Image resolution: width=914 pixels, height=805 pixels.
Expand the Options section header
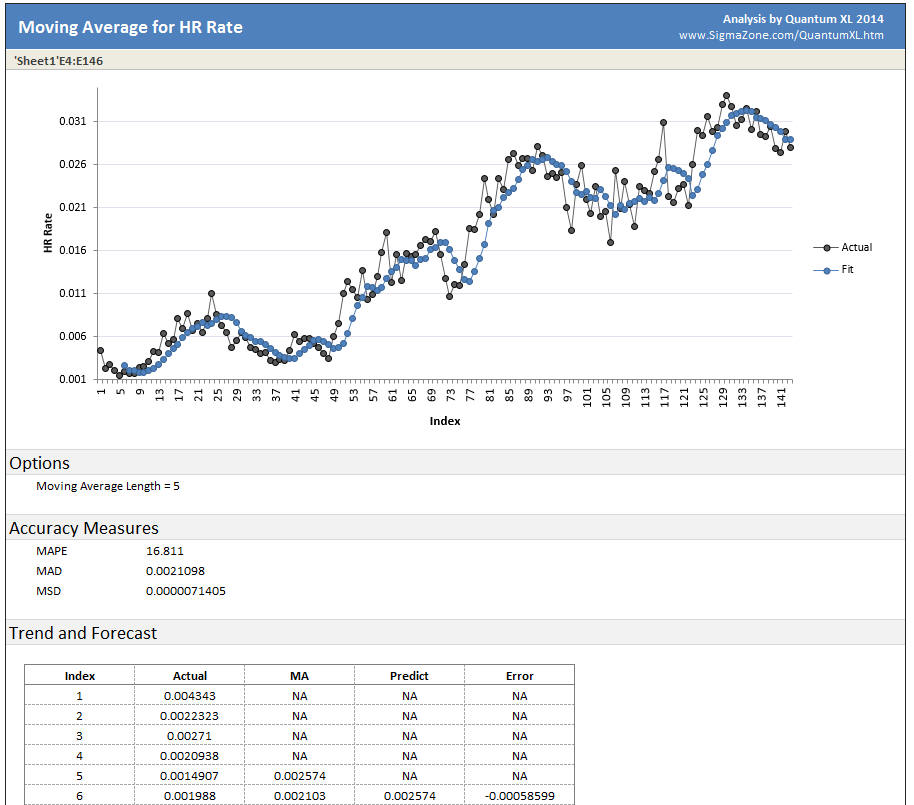(x=39, y=463)
